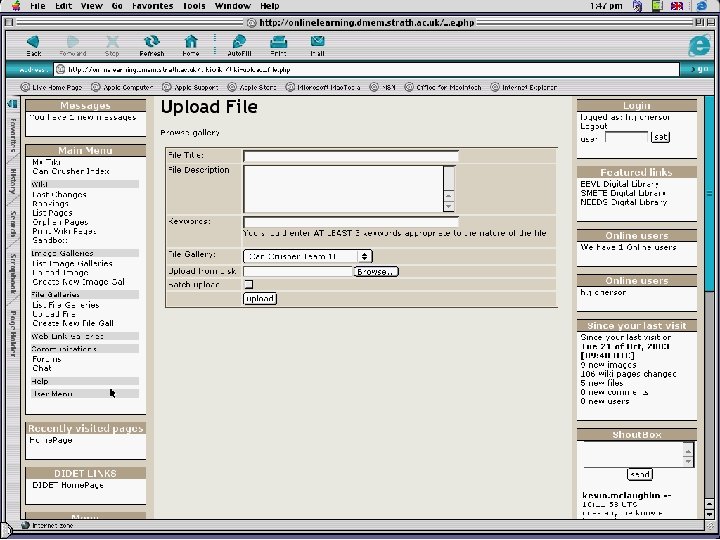The width and height of the screenshot is (720, 540).
Task: Enable the Batch upload checkbox
Action: (x=248, y=284)
